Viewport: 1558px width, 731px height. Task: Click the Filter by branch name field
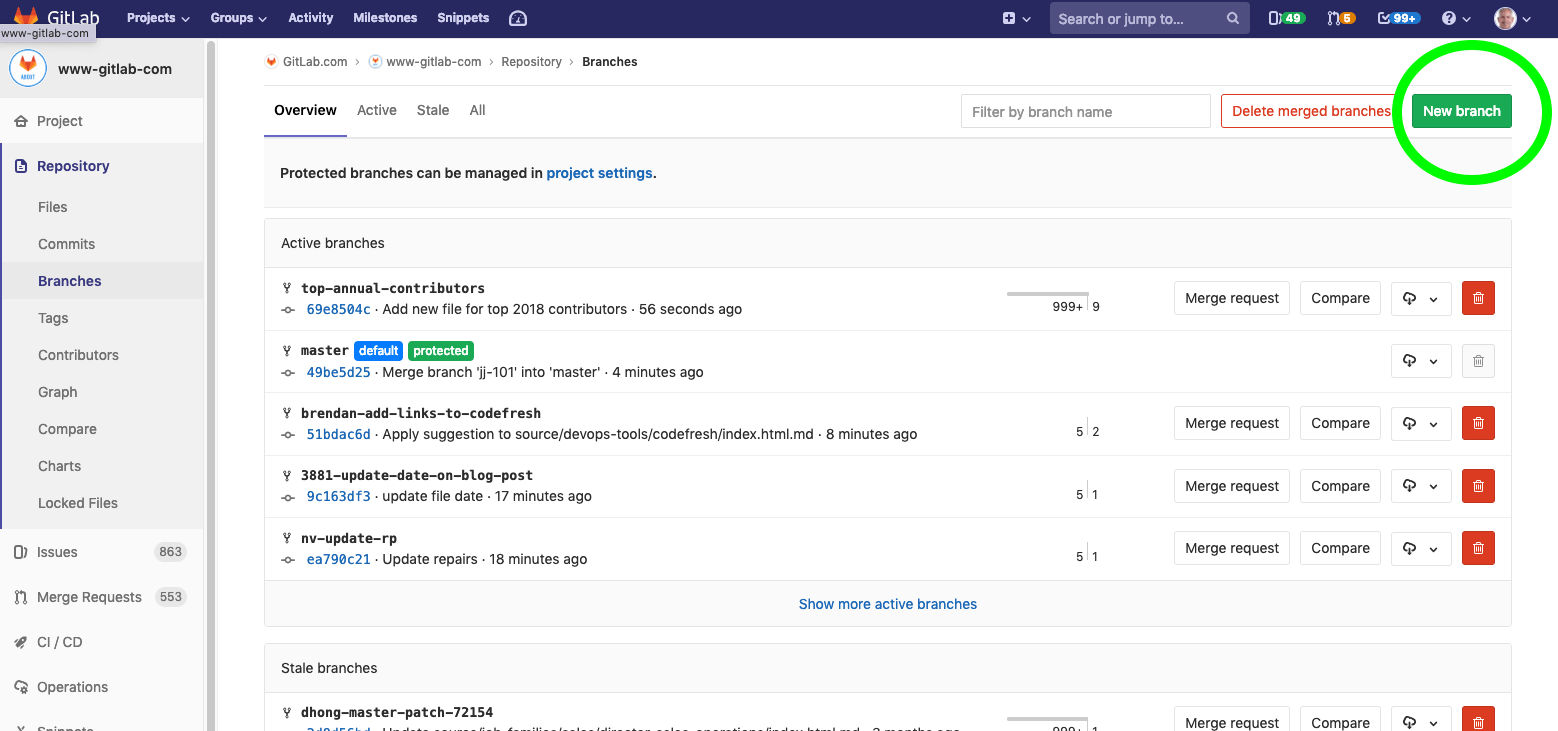(1086, 111)
